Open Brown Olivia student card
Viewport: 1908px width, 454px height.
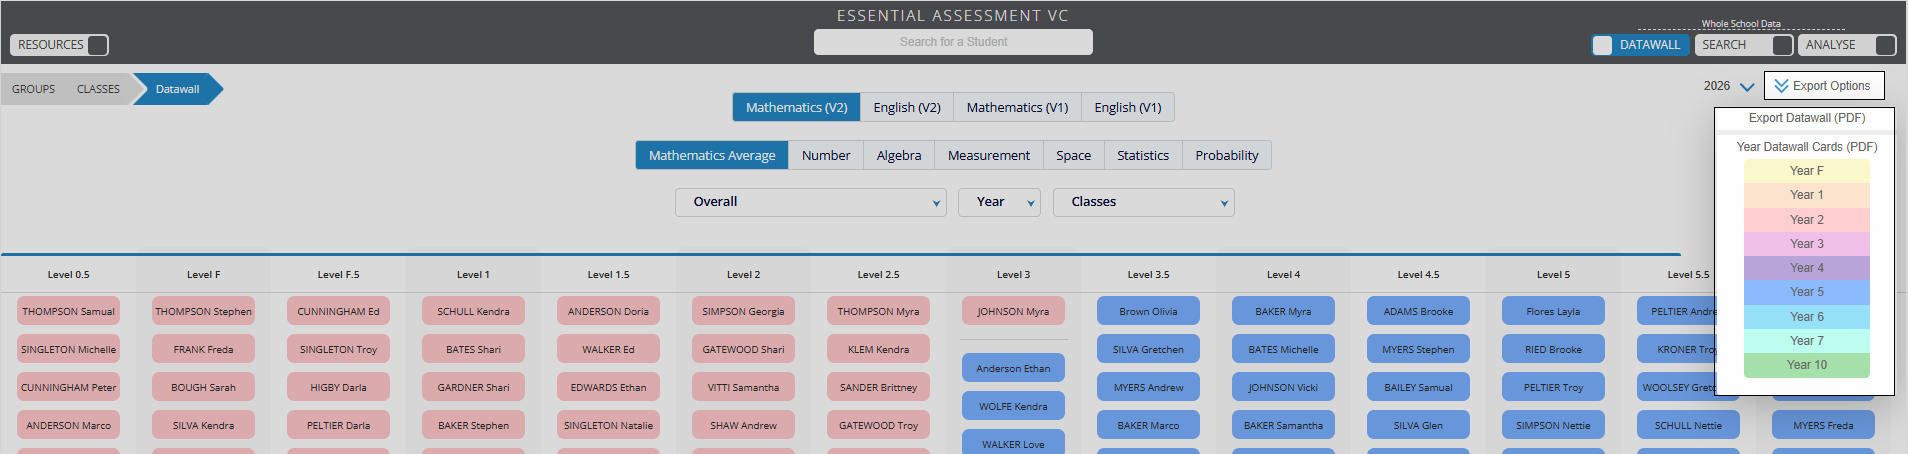pyautogui.click(x=1149, y=311)
